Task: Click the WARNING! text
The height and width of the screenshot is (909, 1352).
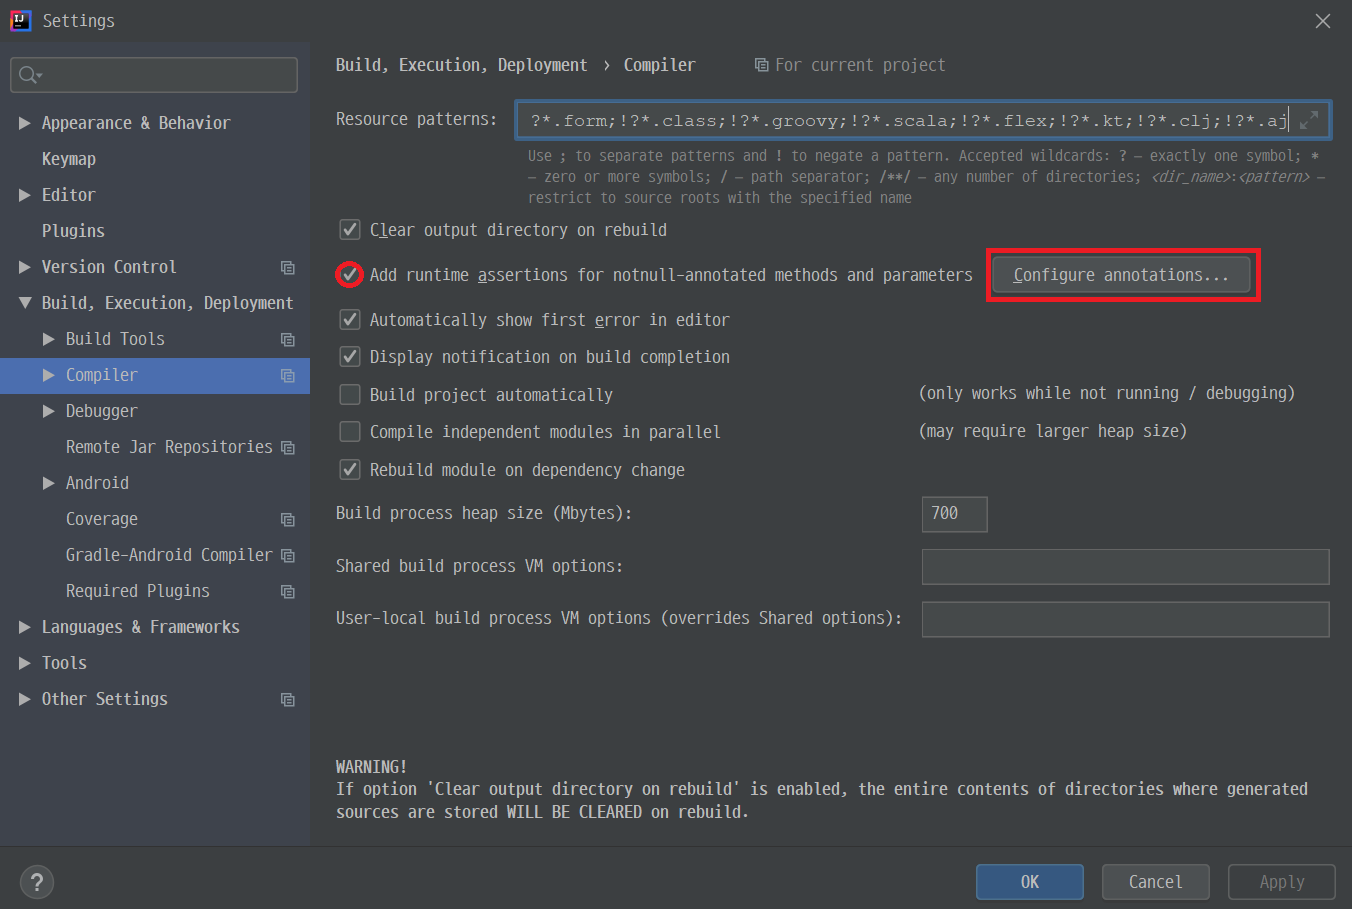Action: 372,767
